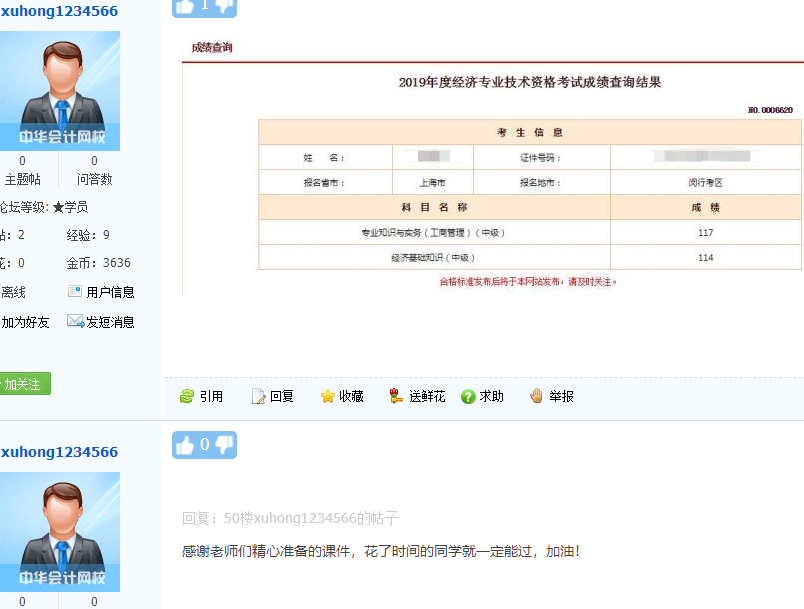Open 用户信息 user profile link
Screen dimensions: 804x609
pyautogui.click(x=110, y=292)
